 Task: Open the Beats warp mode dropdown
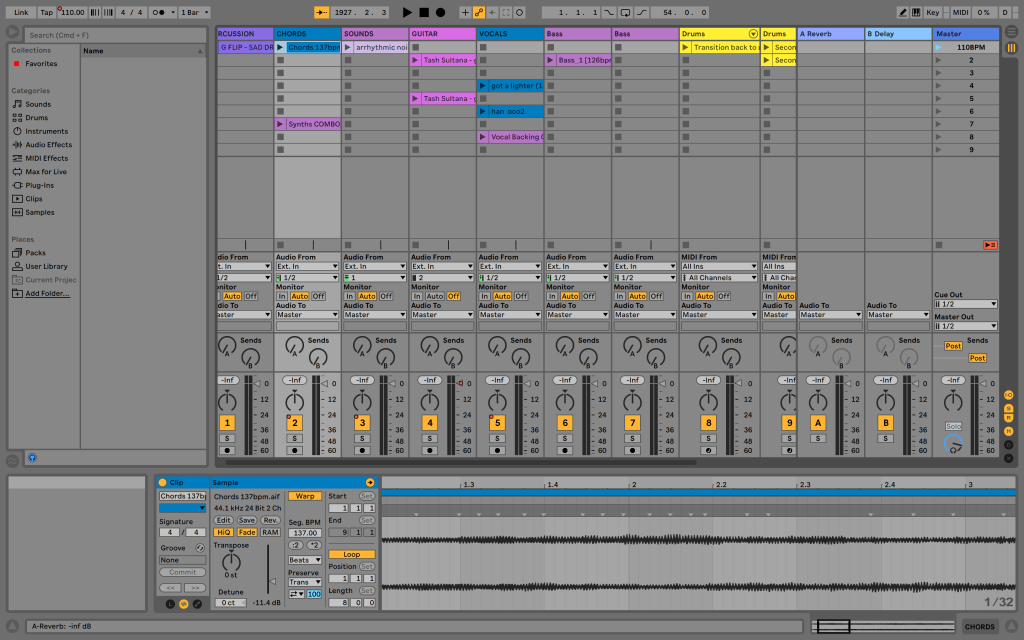pyautogui.click(x=305, y=560)
